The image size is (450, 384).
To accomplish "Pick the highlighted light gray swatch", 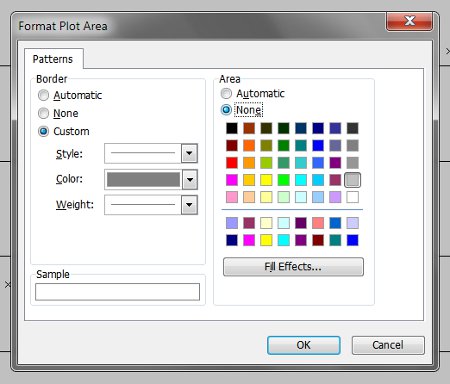I will point(352,180).
